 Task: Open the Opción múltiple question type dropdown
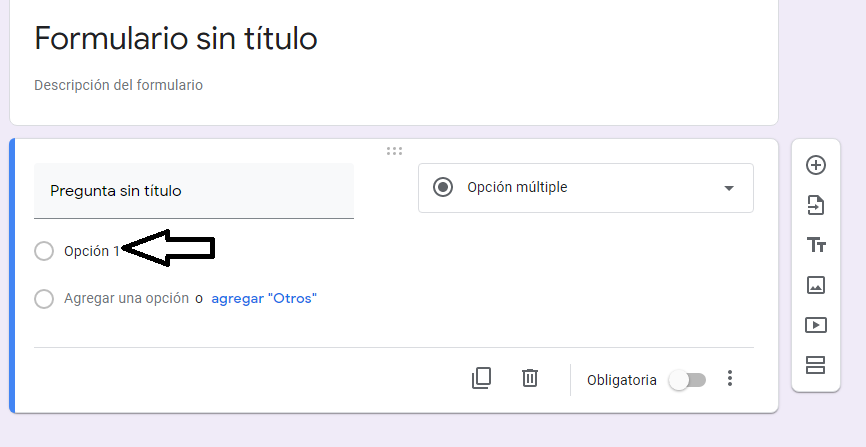[586, 188]
